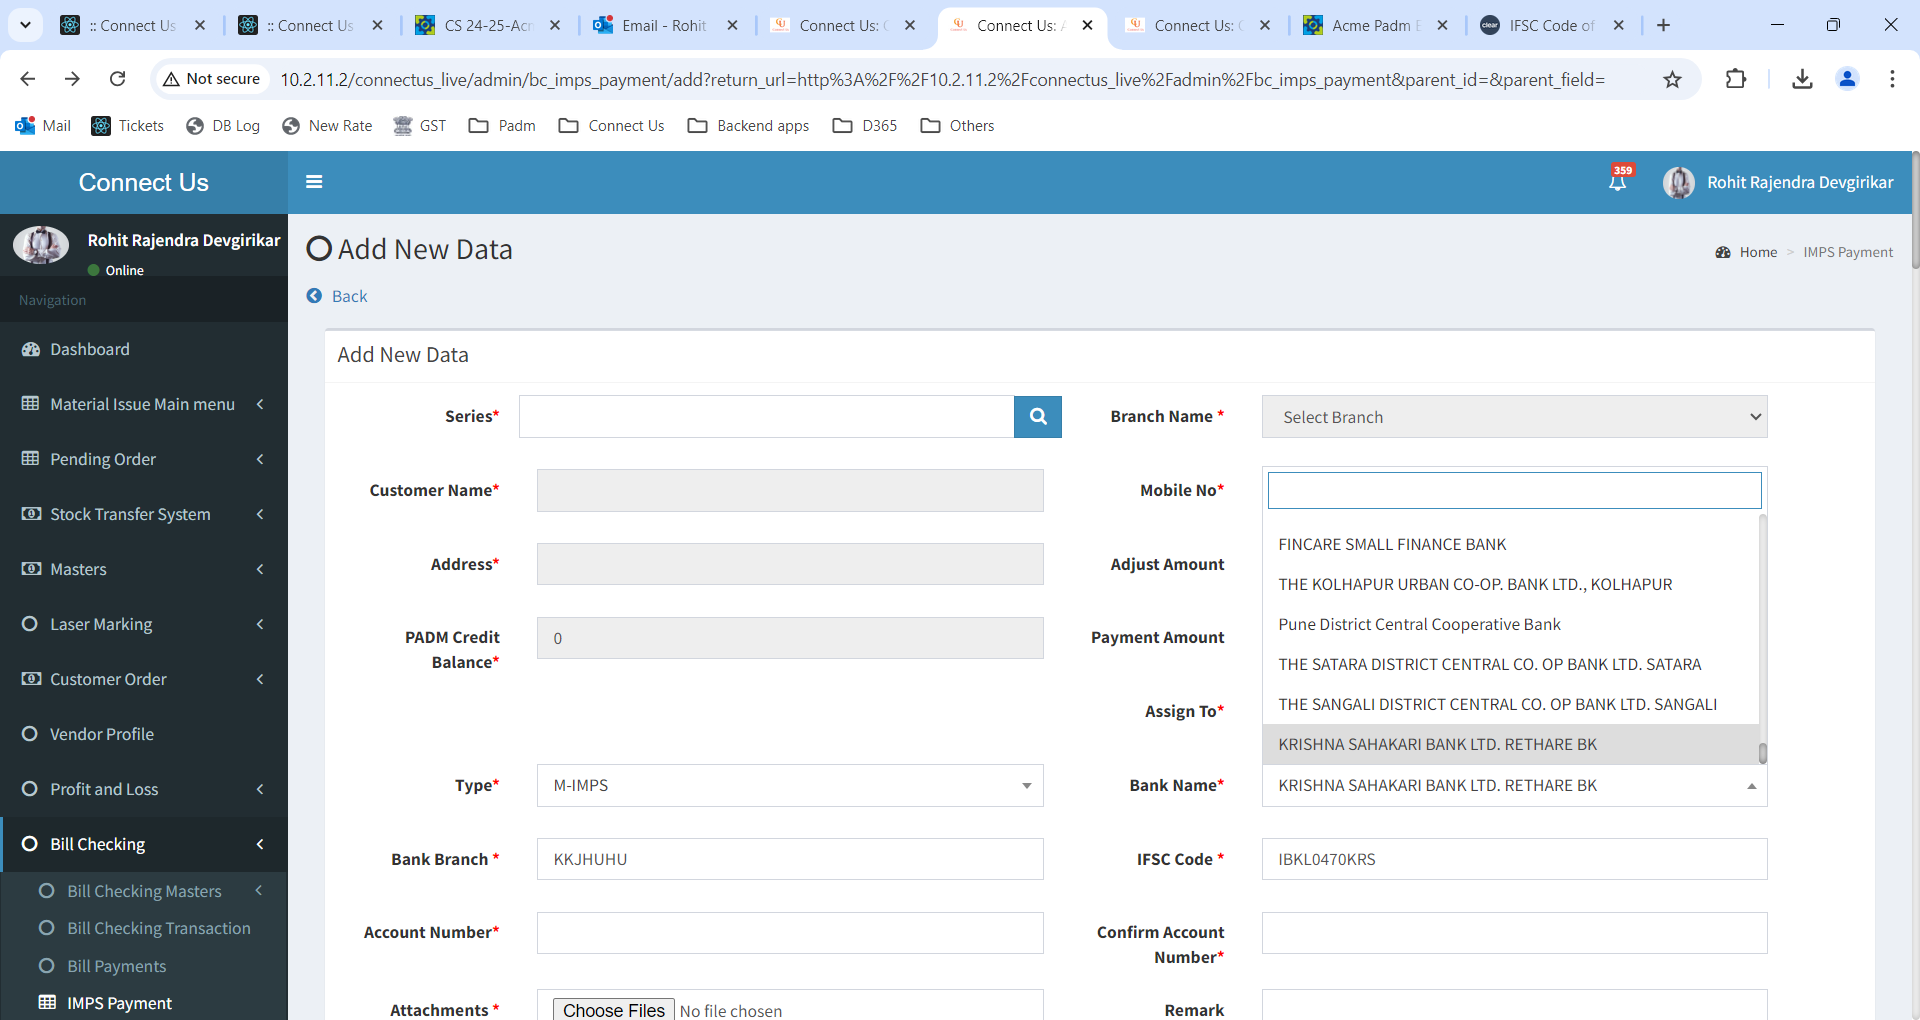Open the Type M-IMPS dropdown

790,786
